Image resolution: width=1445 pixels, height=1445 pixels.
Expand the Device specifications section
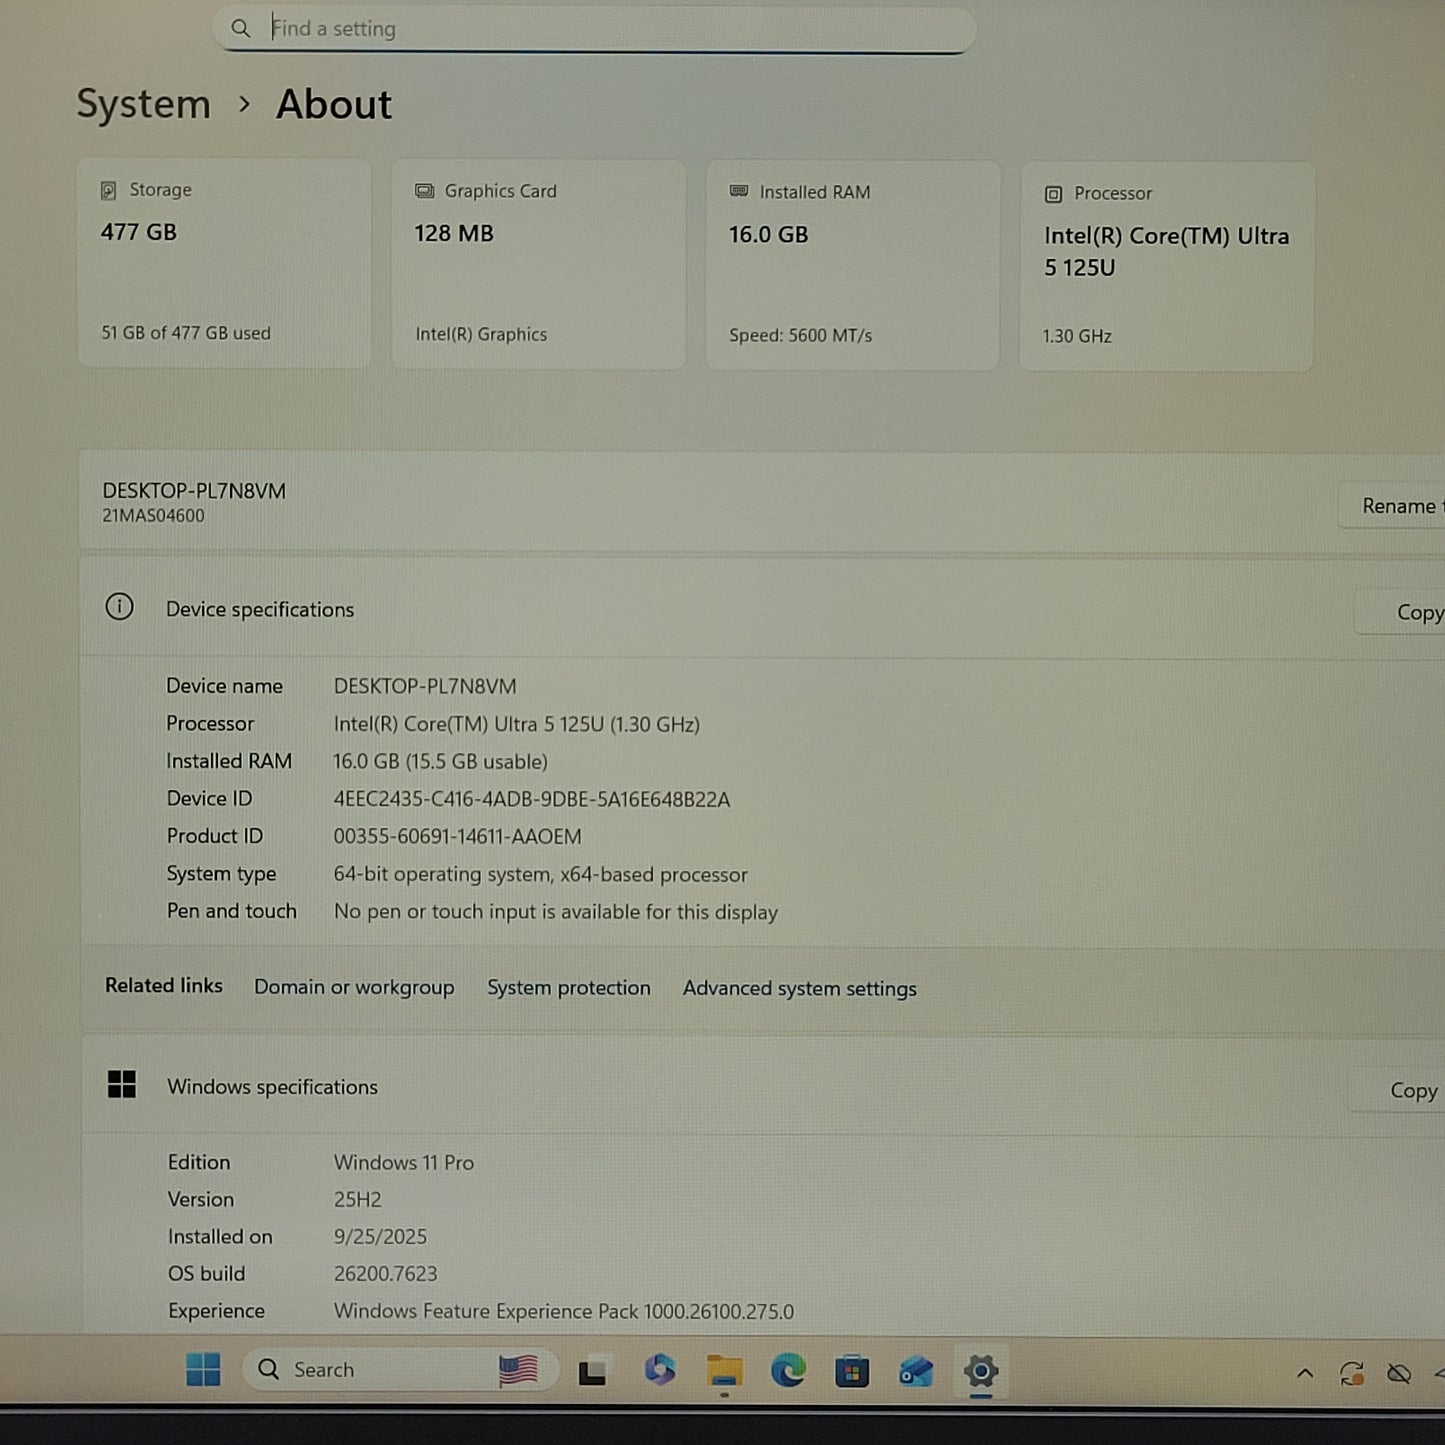tap(260, 609)
